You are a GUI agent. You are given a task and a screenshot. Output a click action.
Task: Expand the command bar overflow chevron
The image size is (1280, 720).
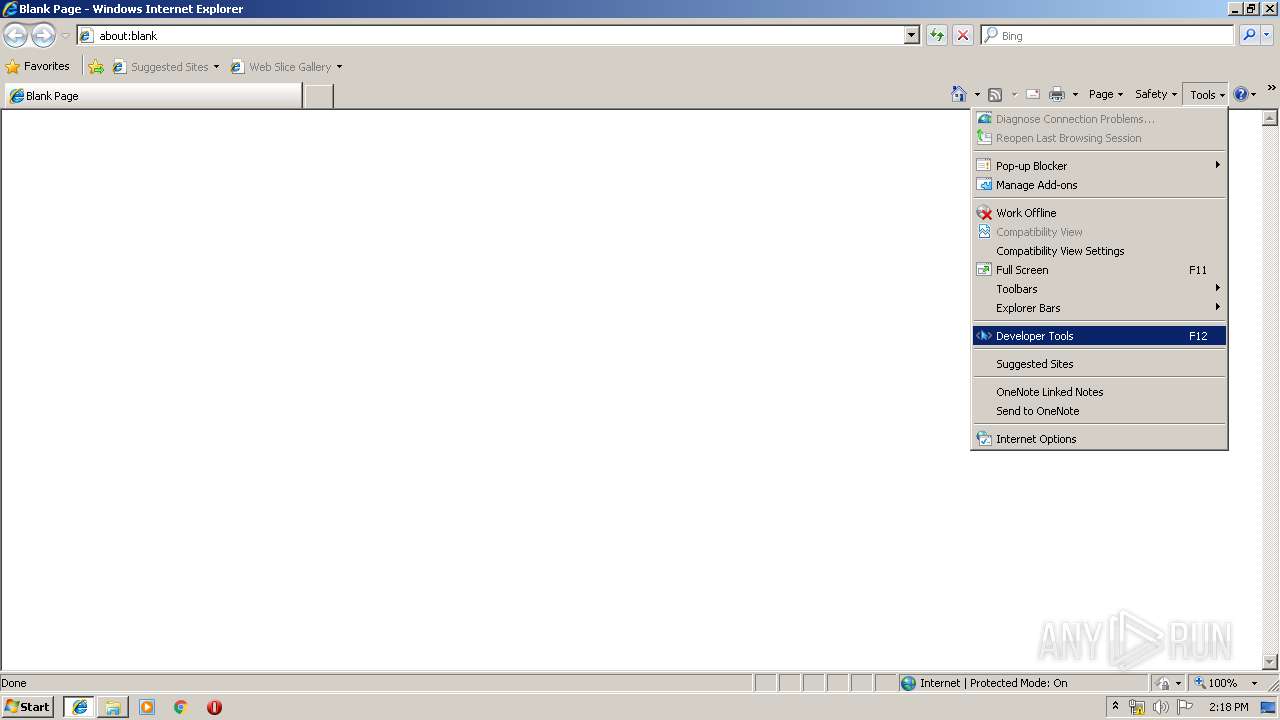1271,88
